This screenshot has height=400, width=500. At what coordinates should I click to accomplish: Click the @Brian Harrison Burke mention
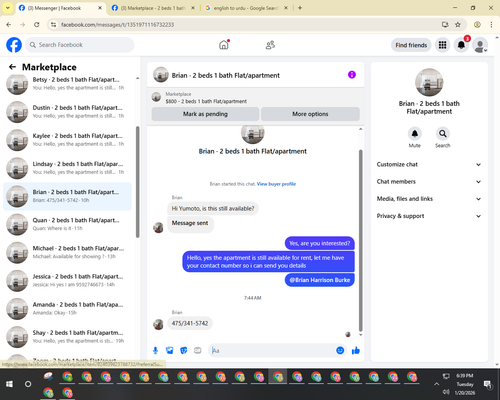pyautogui.click(x=320, y=280)
